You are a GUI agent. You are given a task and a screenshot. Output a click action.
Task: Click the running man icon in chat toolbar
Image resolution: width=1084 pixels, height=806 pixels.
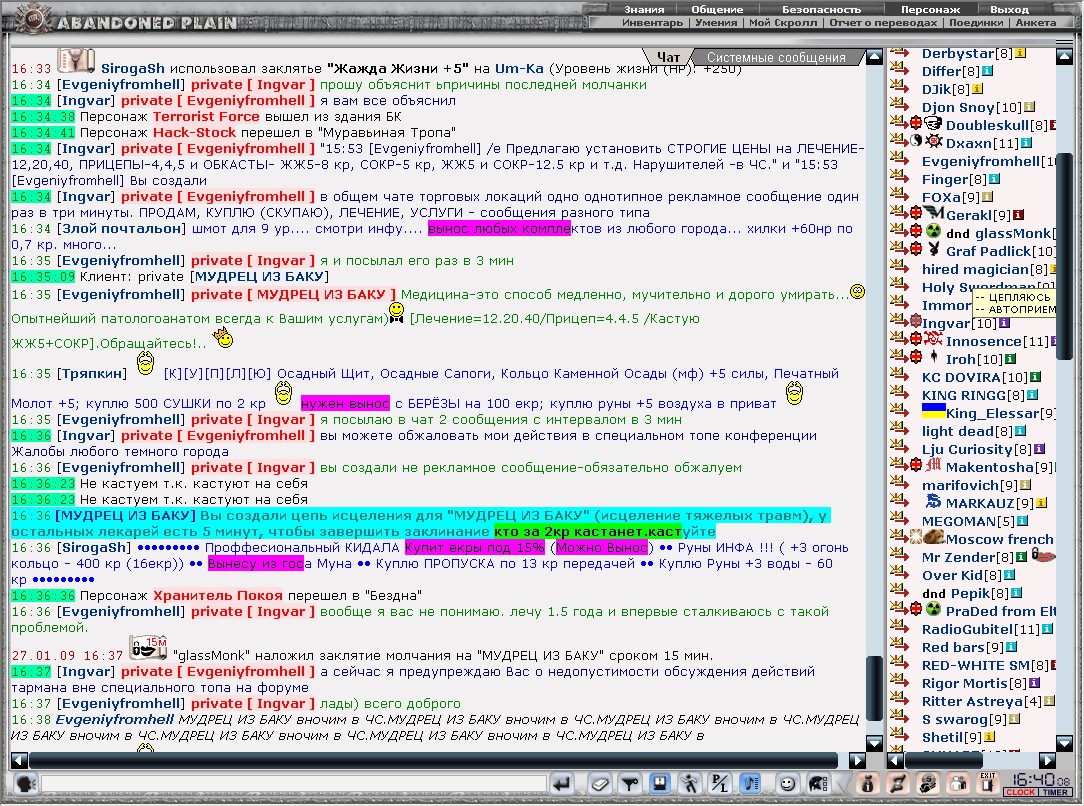click(689, 783)
